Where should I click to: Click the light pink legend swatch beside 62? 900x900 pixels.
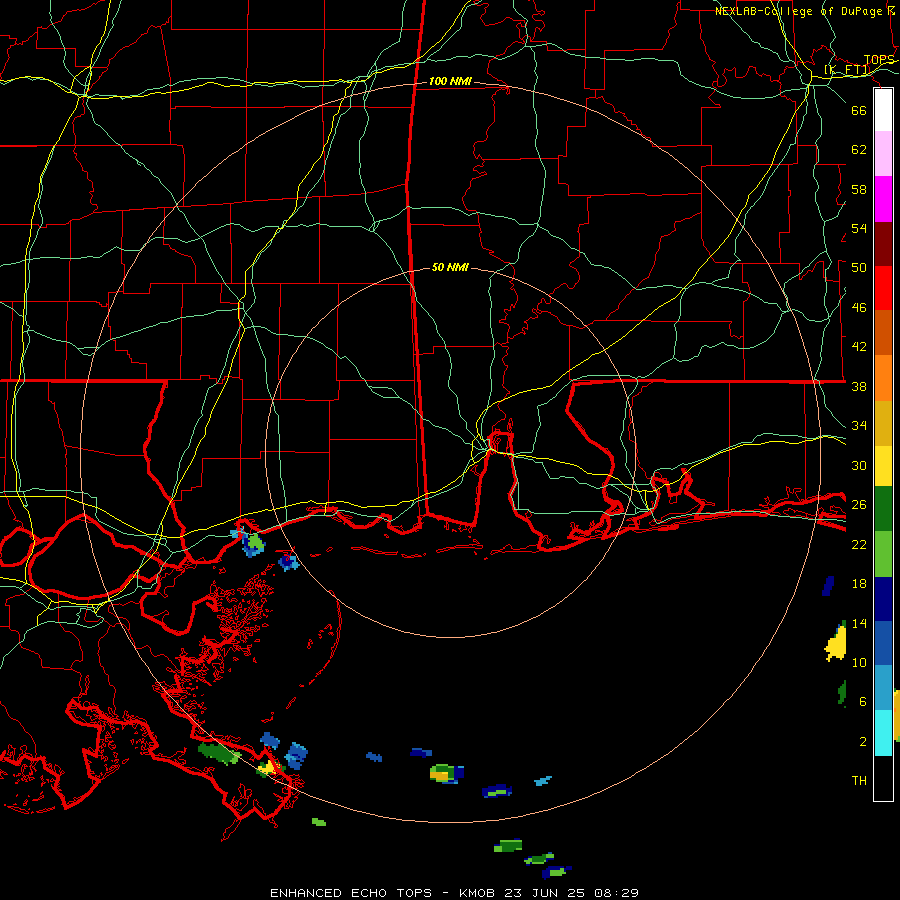(883, 154)
